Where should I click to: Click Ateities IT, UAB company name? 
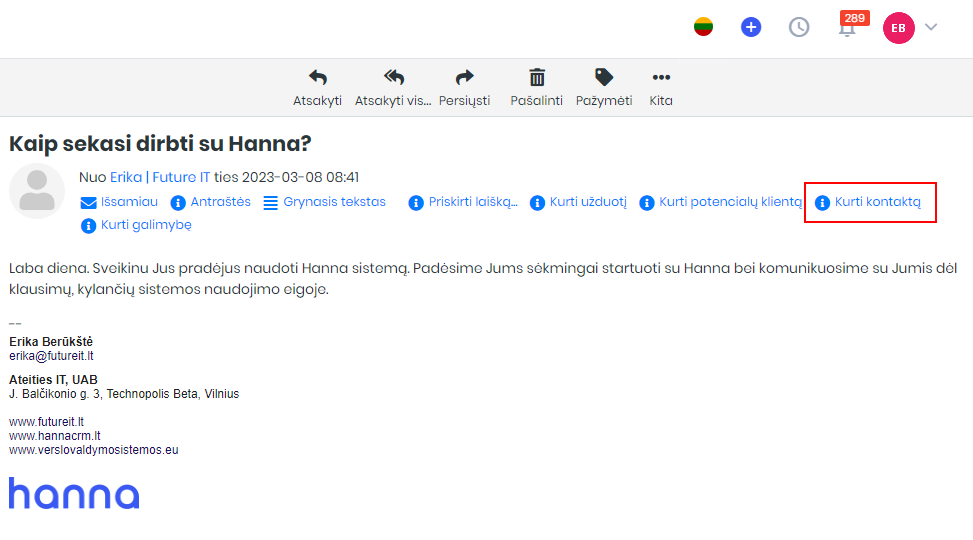(53, 379)
